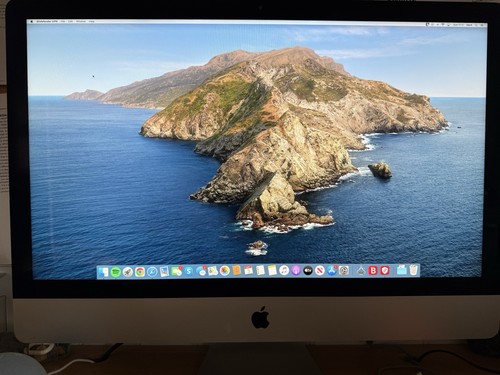Open the purple Podcasts app
The image size is (500, 375).
[296, 270]
